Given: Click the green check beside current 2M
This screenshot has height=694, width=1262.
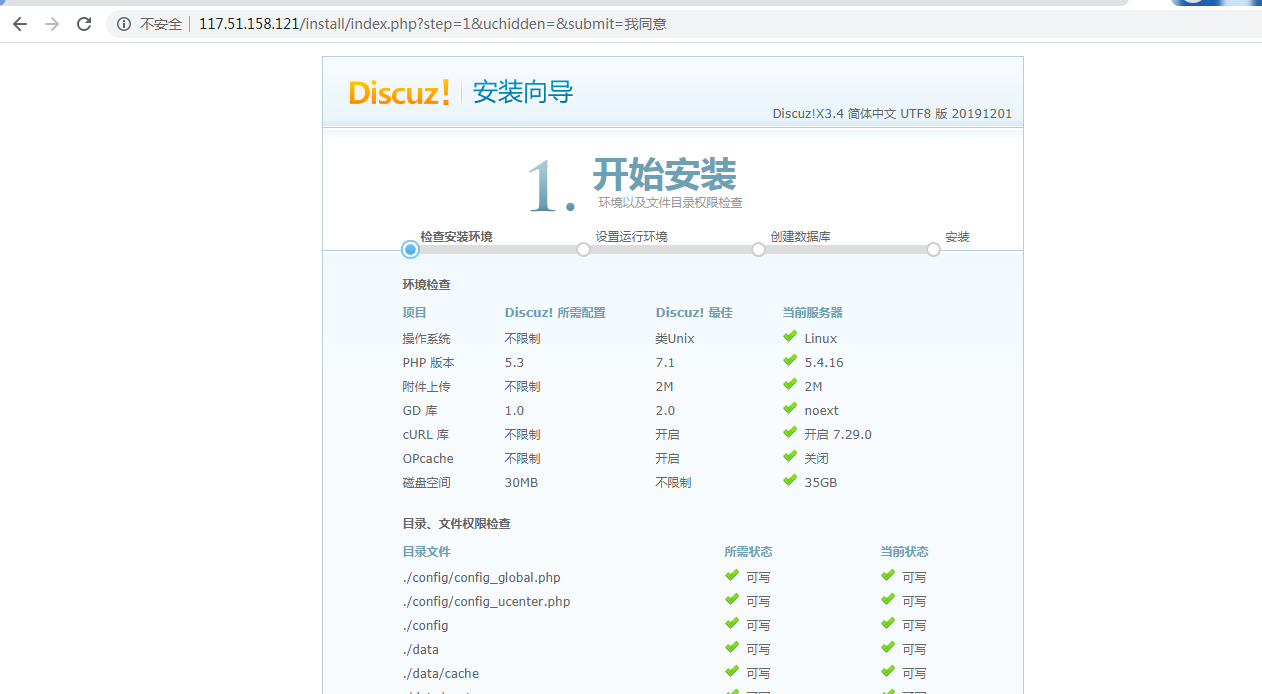Looking at the screenshot, I should point(790,385).
